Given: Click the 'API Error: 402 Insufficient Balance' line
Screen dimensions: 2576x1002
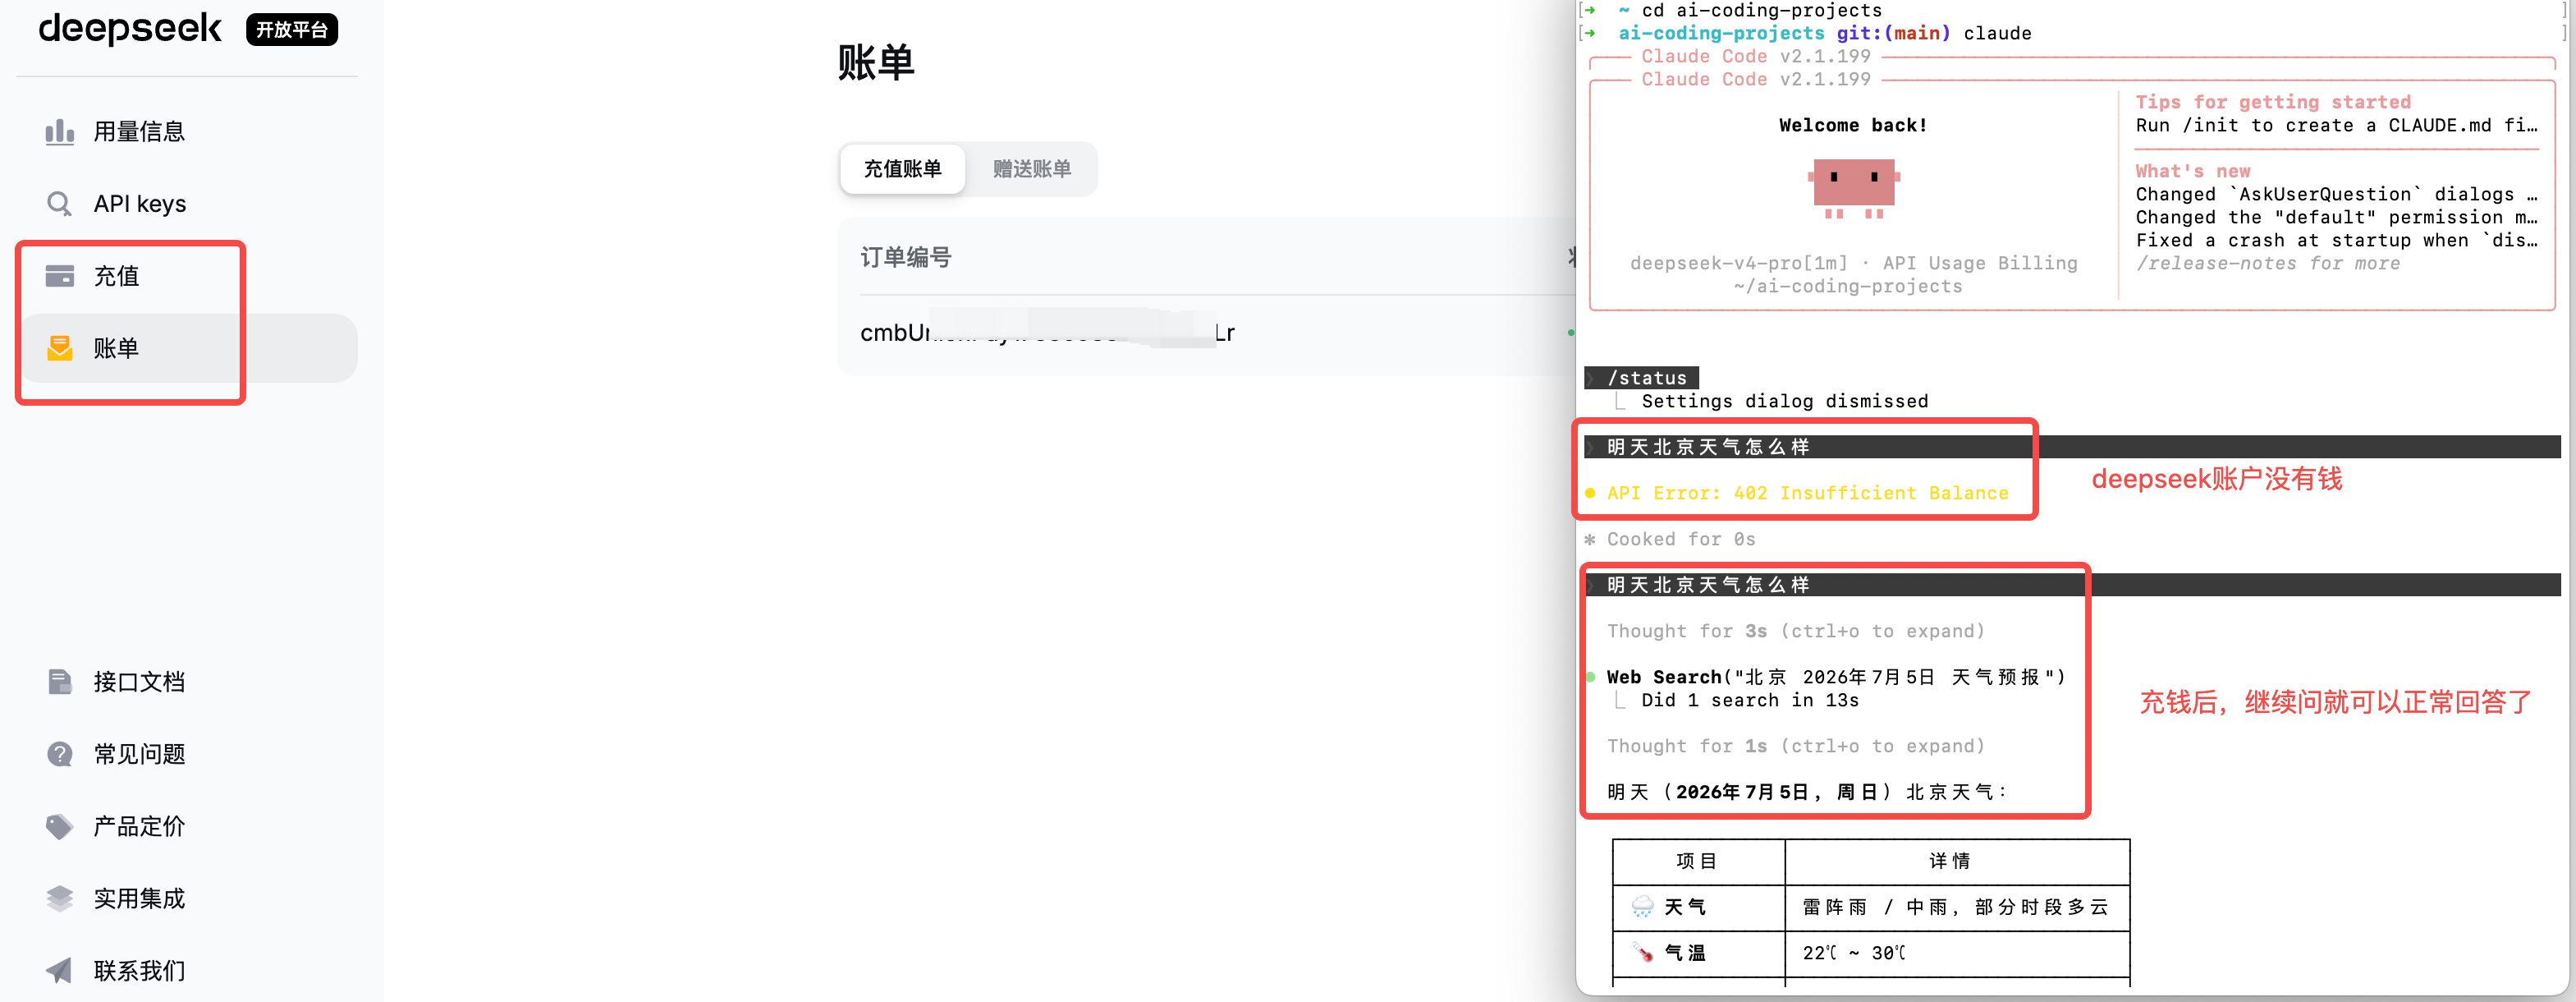Looking at the screenshot, I should tap(1807, 493).
